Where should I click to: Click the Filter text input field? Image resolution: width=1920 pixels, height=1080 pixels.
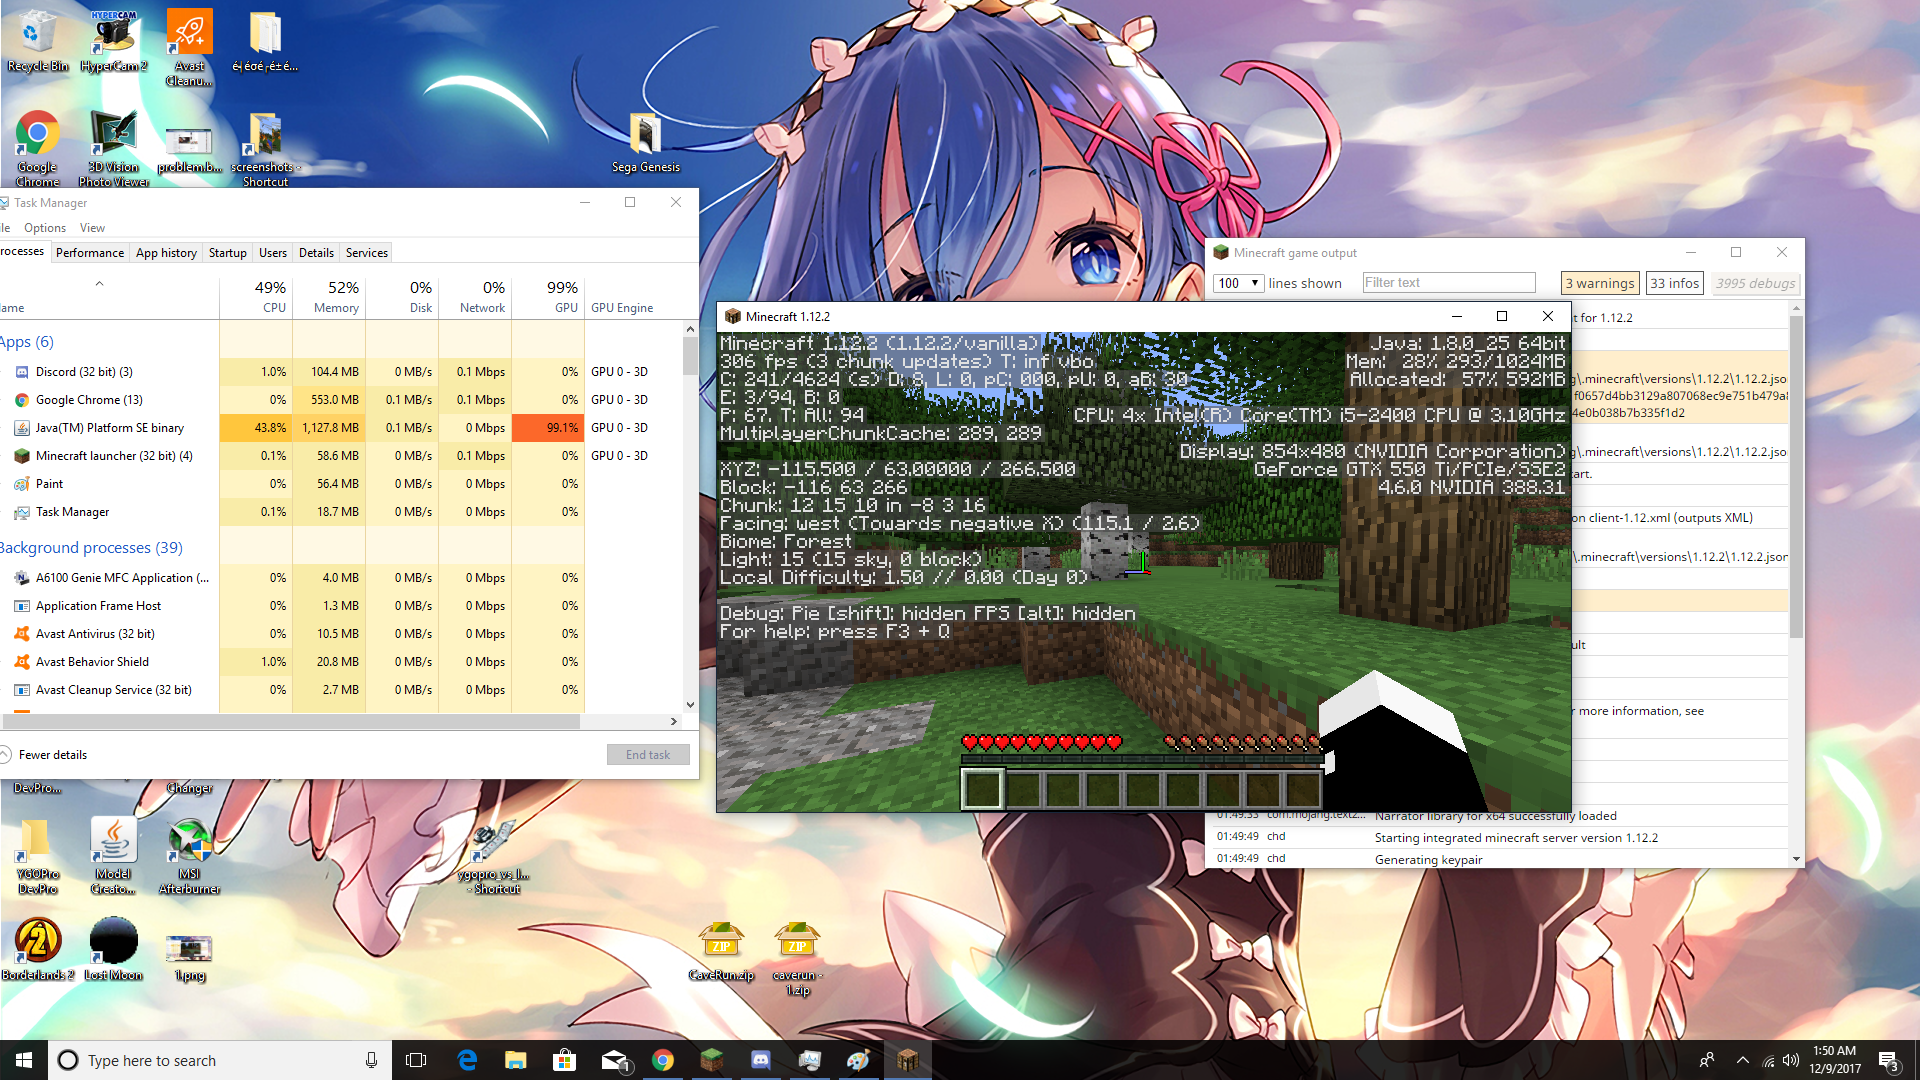[x=1448, y=283]
